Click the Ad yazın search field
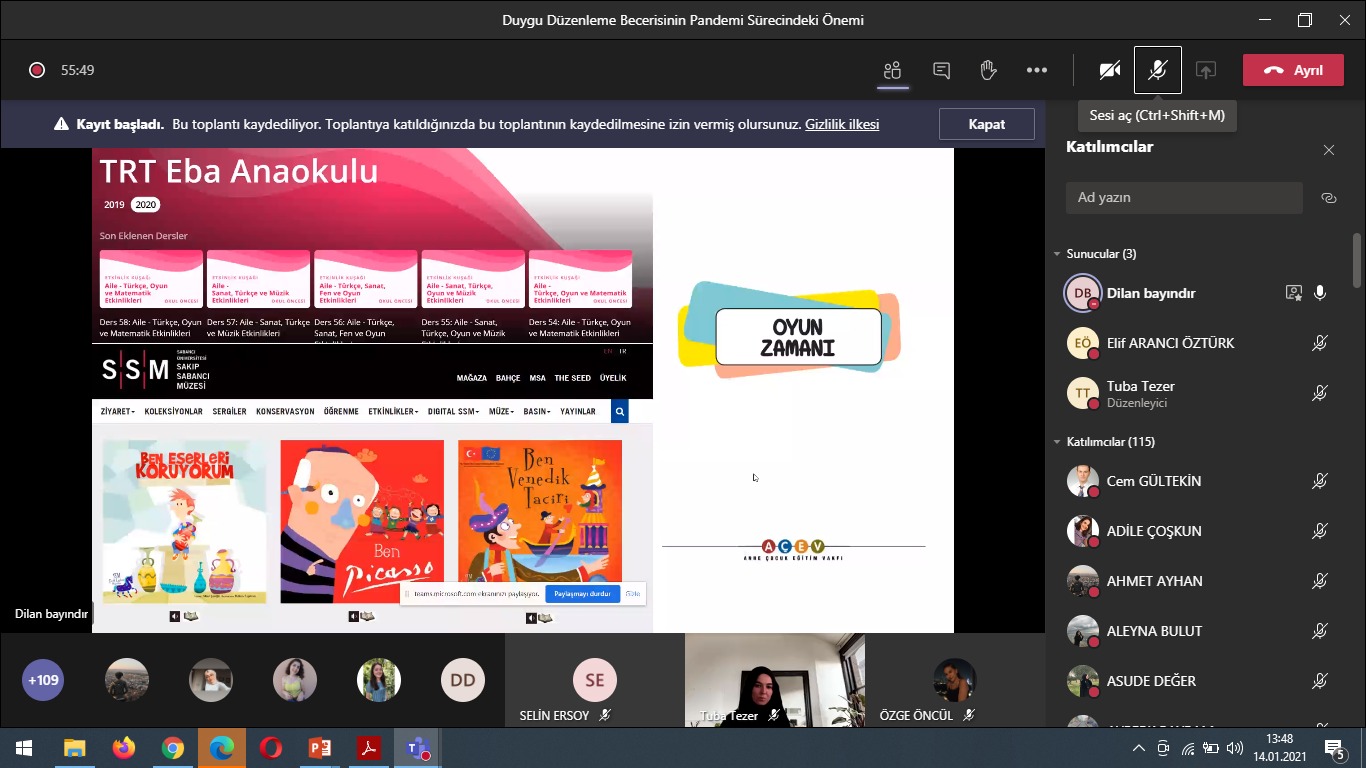Viewport: 1366px width, 768px height. pos(1184,198)
